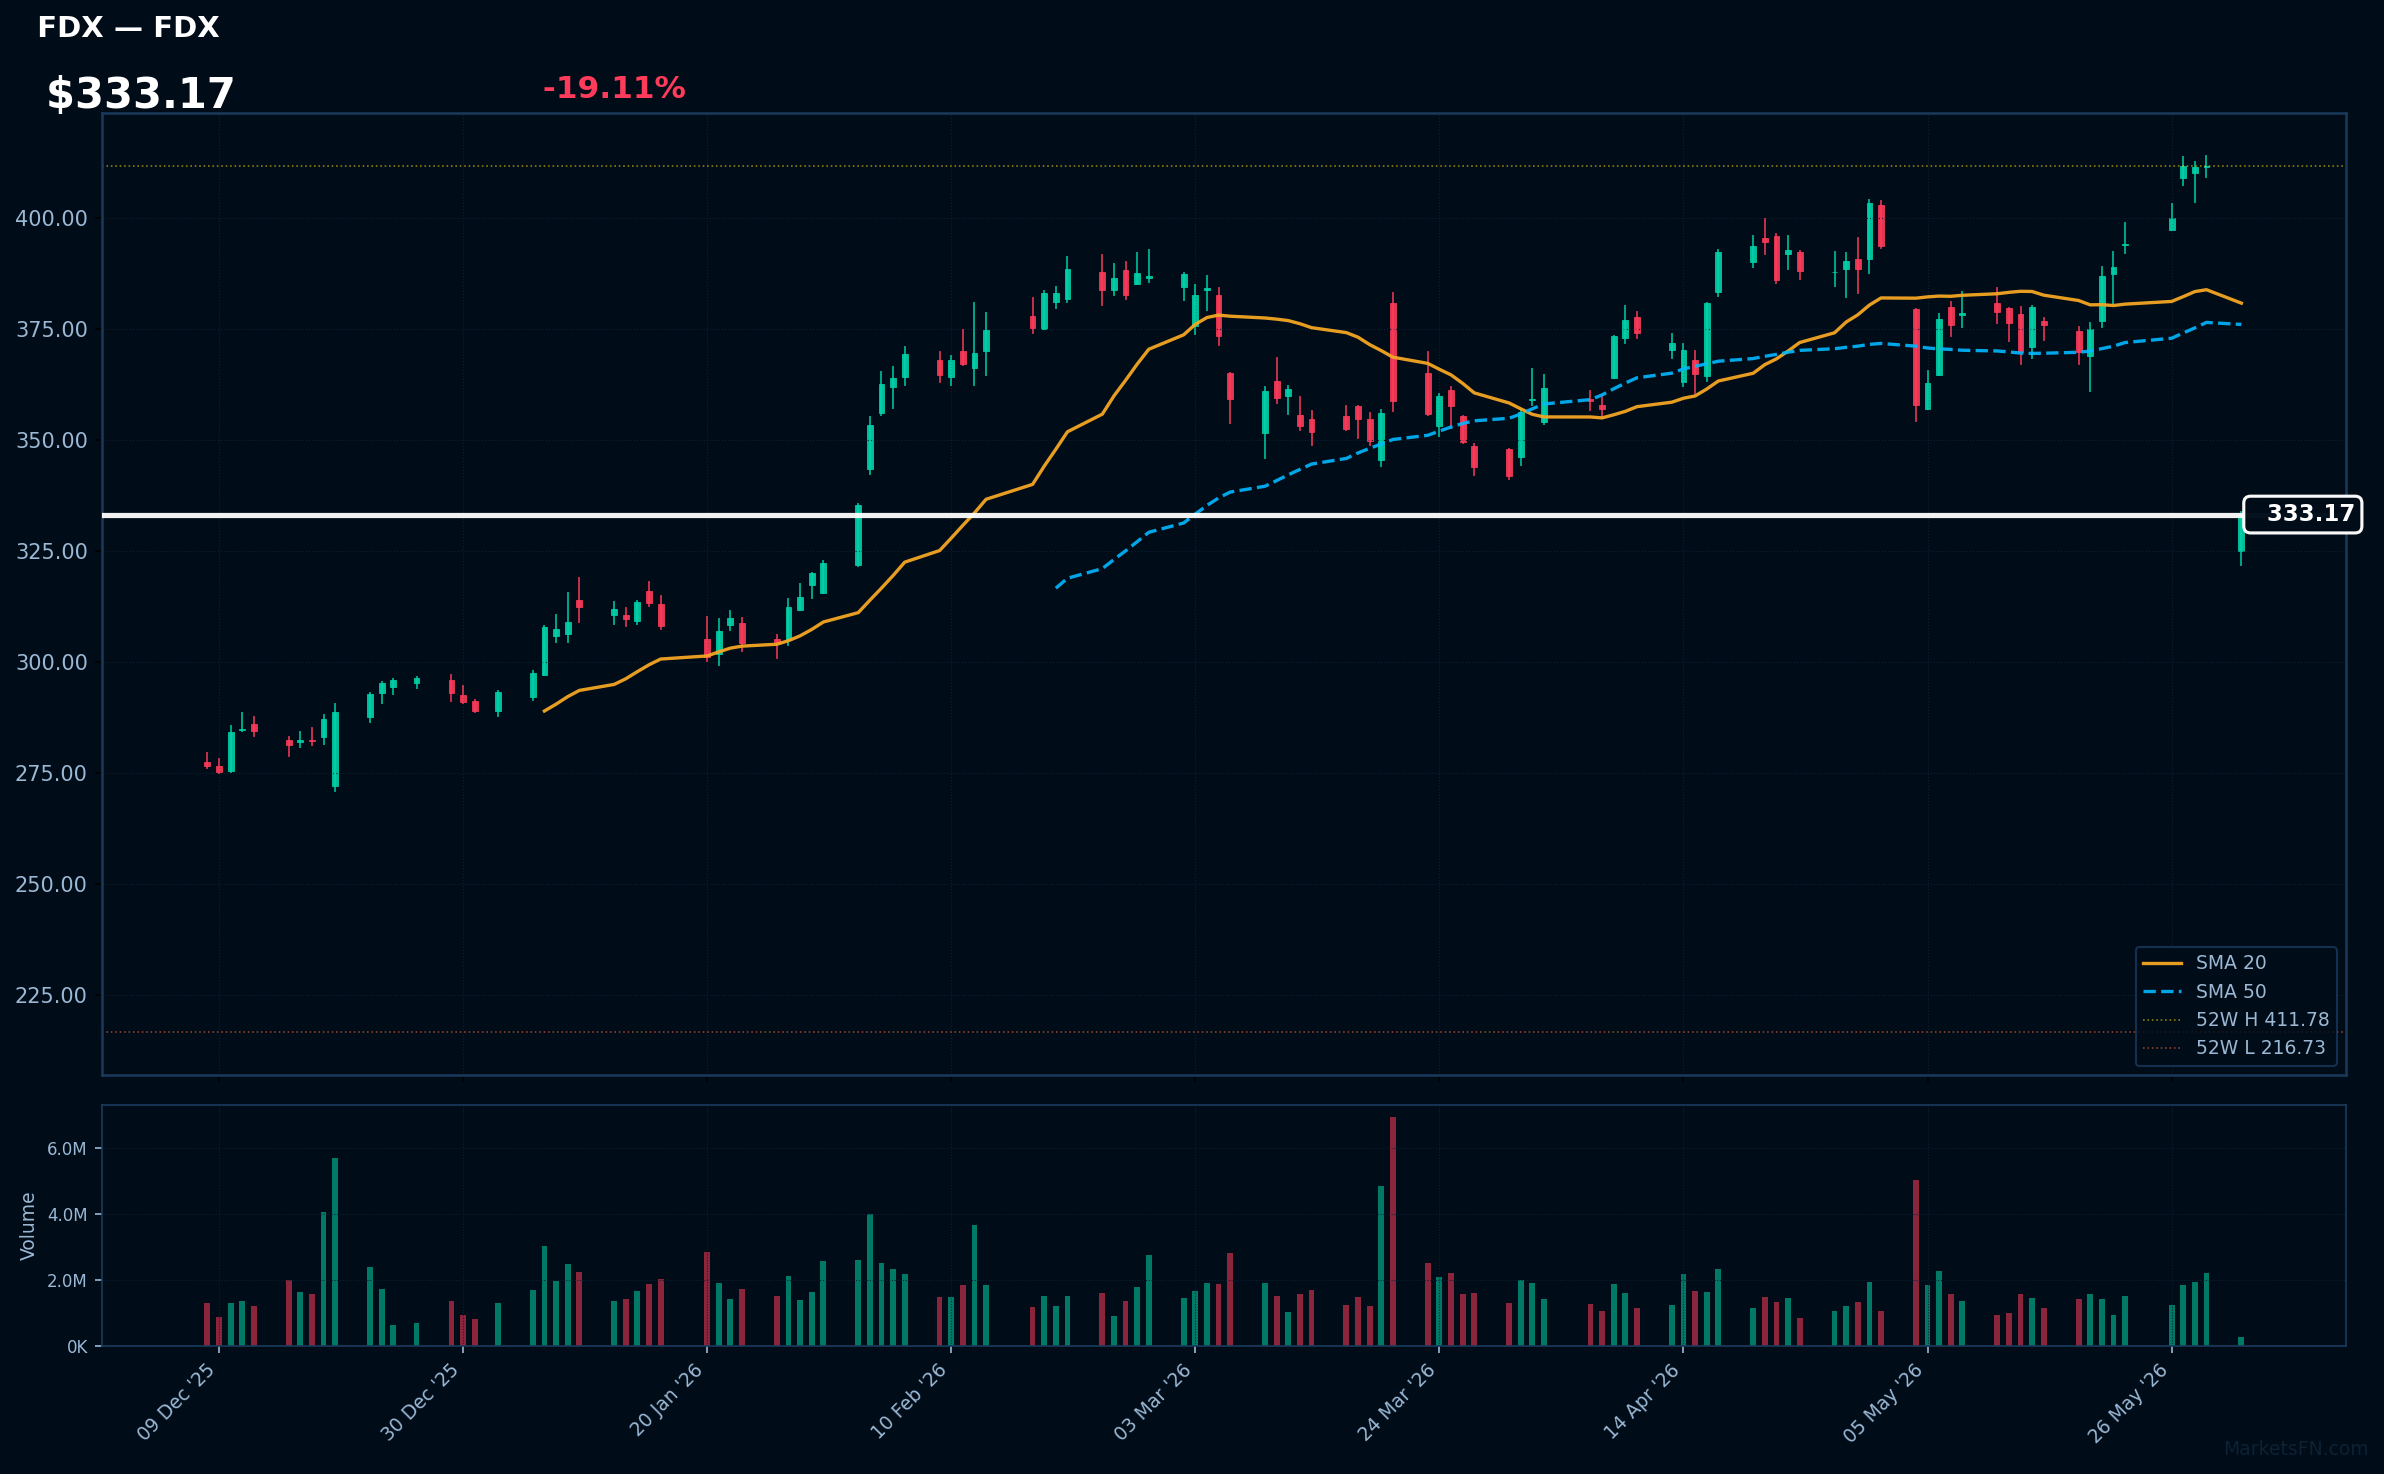This screenshot has height=1474, width=2384.
Task: Click the 225.00 price axis label
Action: coord(51,995)
